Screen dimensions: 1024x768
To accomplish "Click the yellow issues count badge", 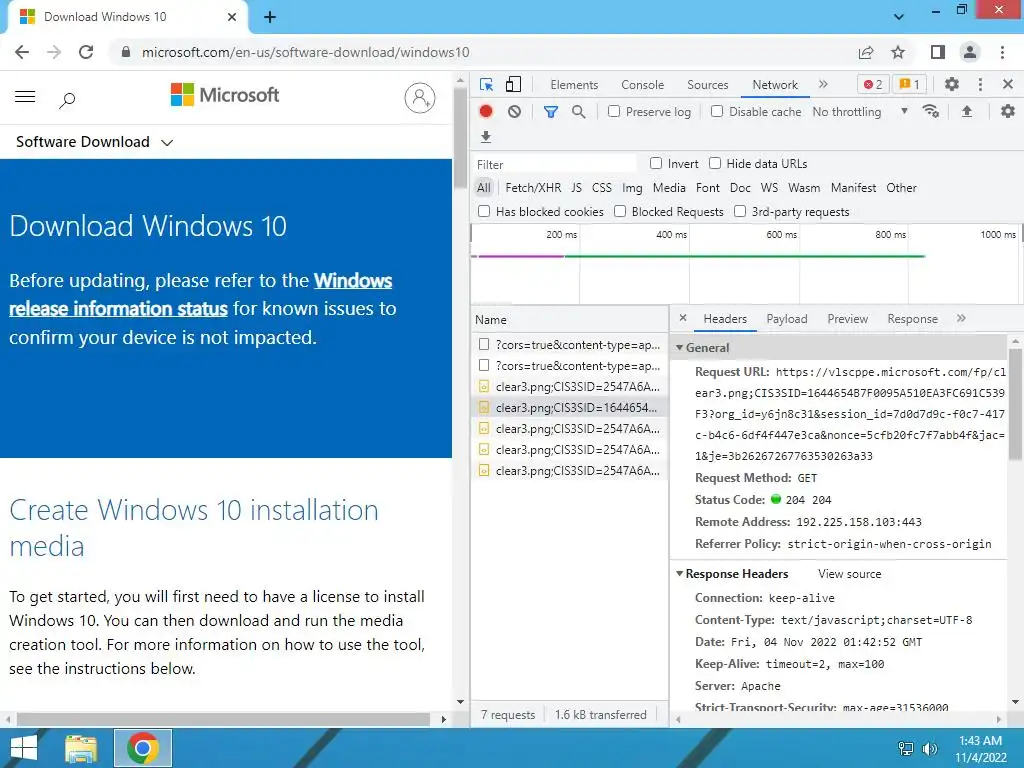I will [x=910, y=84].
